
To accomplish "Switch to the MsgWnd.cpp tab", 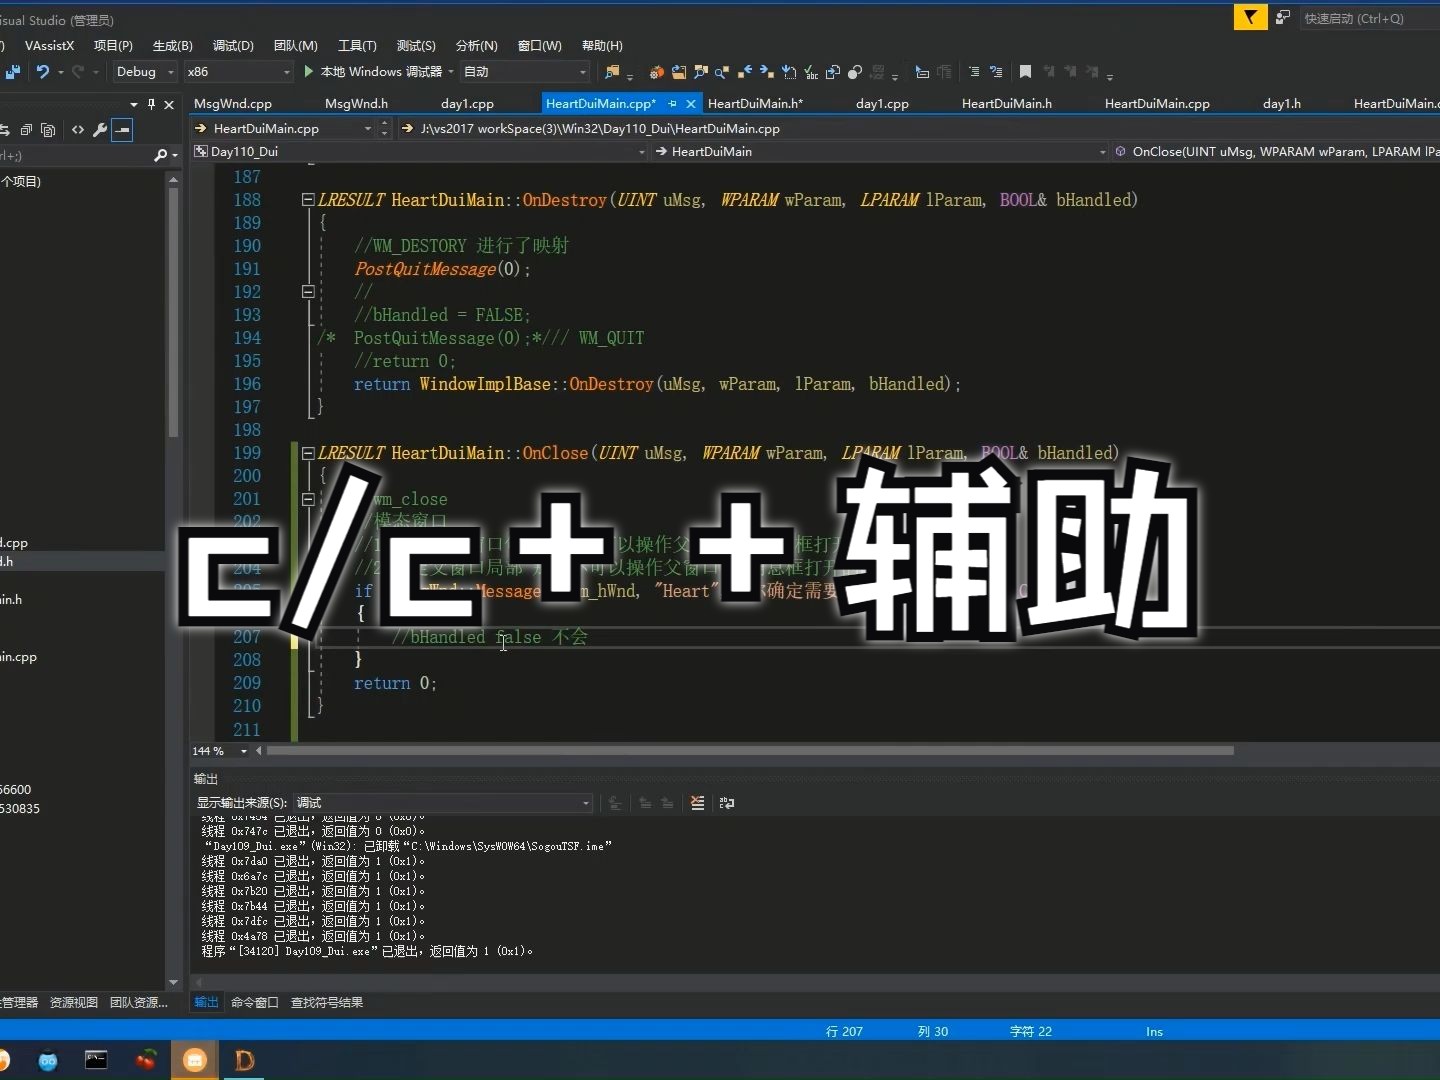I will tap(233, 104).
